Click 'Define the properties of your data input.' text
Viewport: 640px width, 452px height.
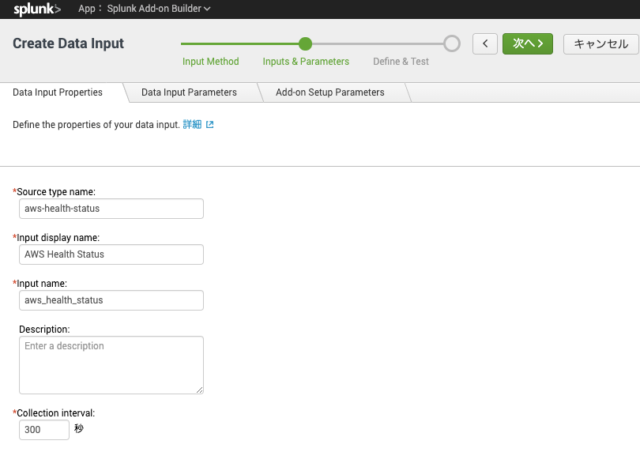pos(96,125)
